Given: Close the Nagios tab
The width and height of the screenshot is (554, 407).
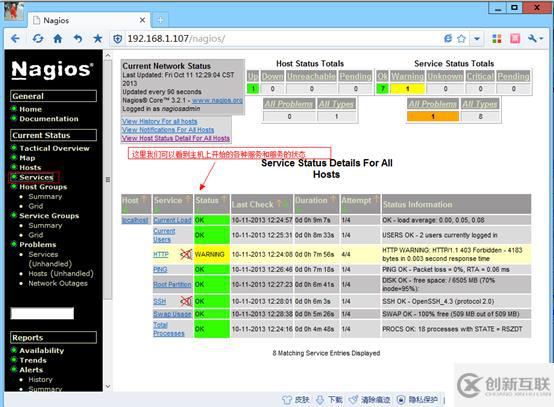Looking at the screenshot, I should [142, 20].
